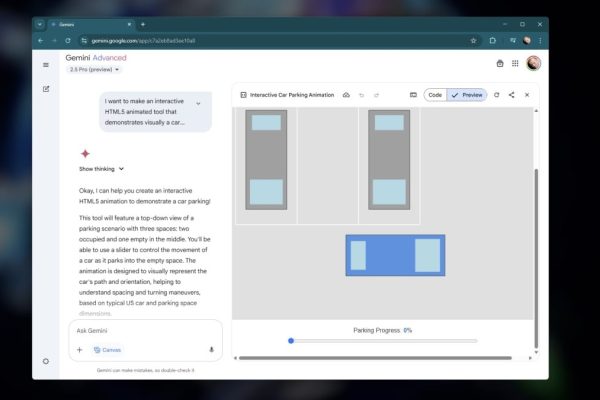Open the Google apps grid icon
The image size is (600, 400).
point(515,64)
